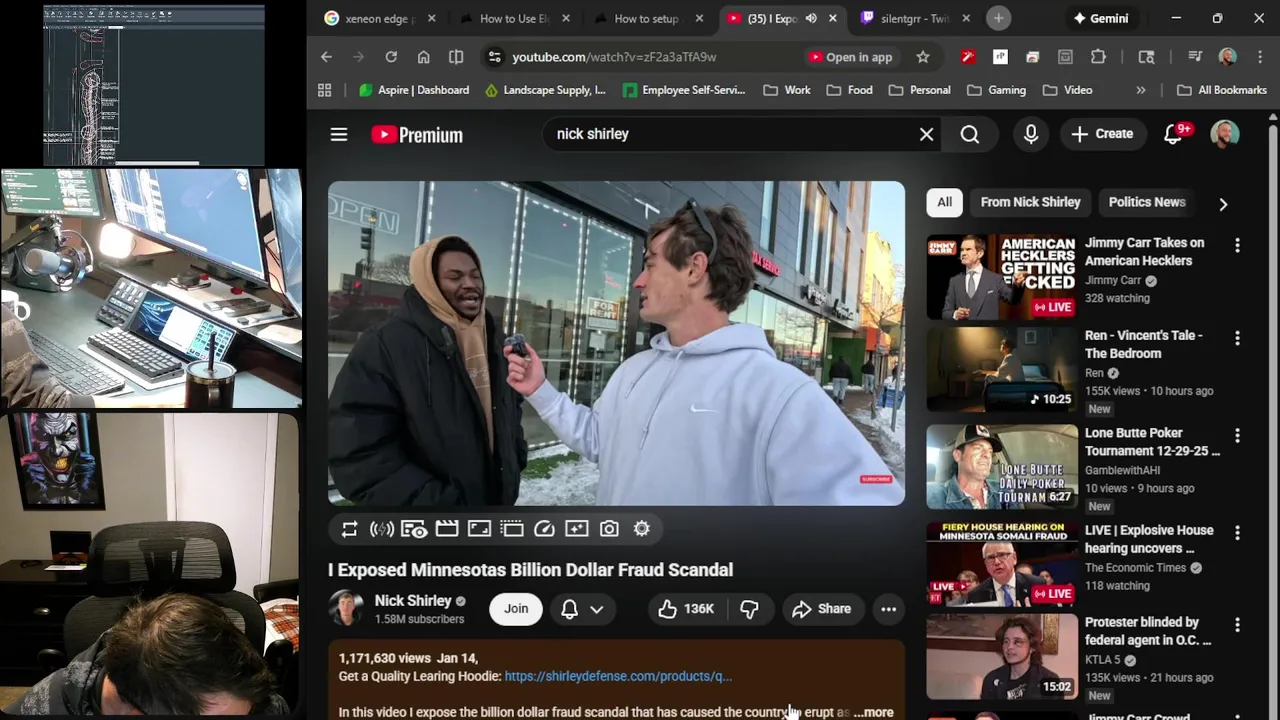Join the Nick Shirley channel
This screenshot has height=720, width=1280.
point(516,609)
